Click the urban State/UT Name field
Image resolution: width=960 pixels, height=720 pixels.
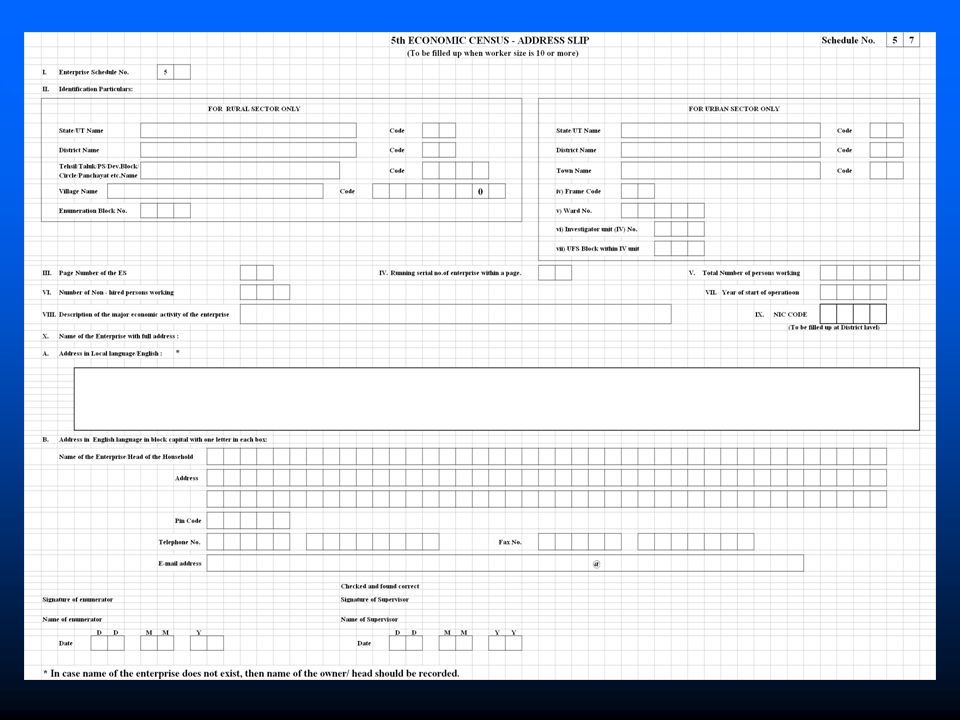click(x=721, y=130)
